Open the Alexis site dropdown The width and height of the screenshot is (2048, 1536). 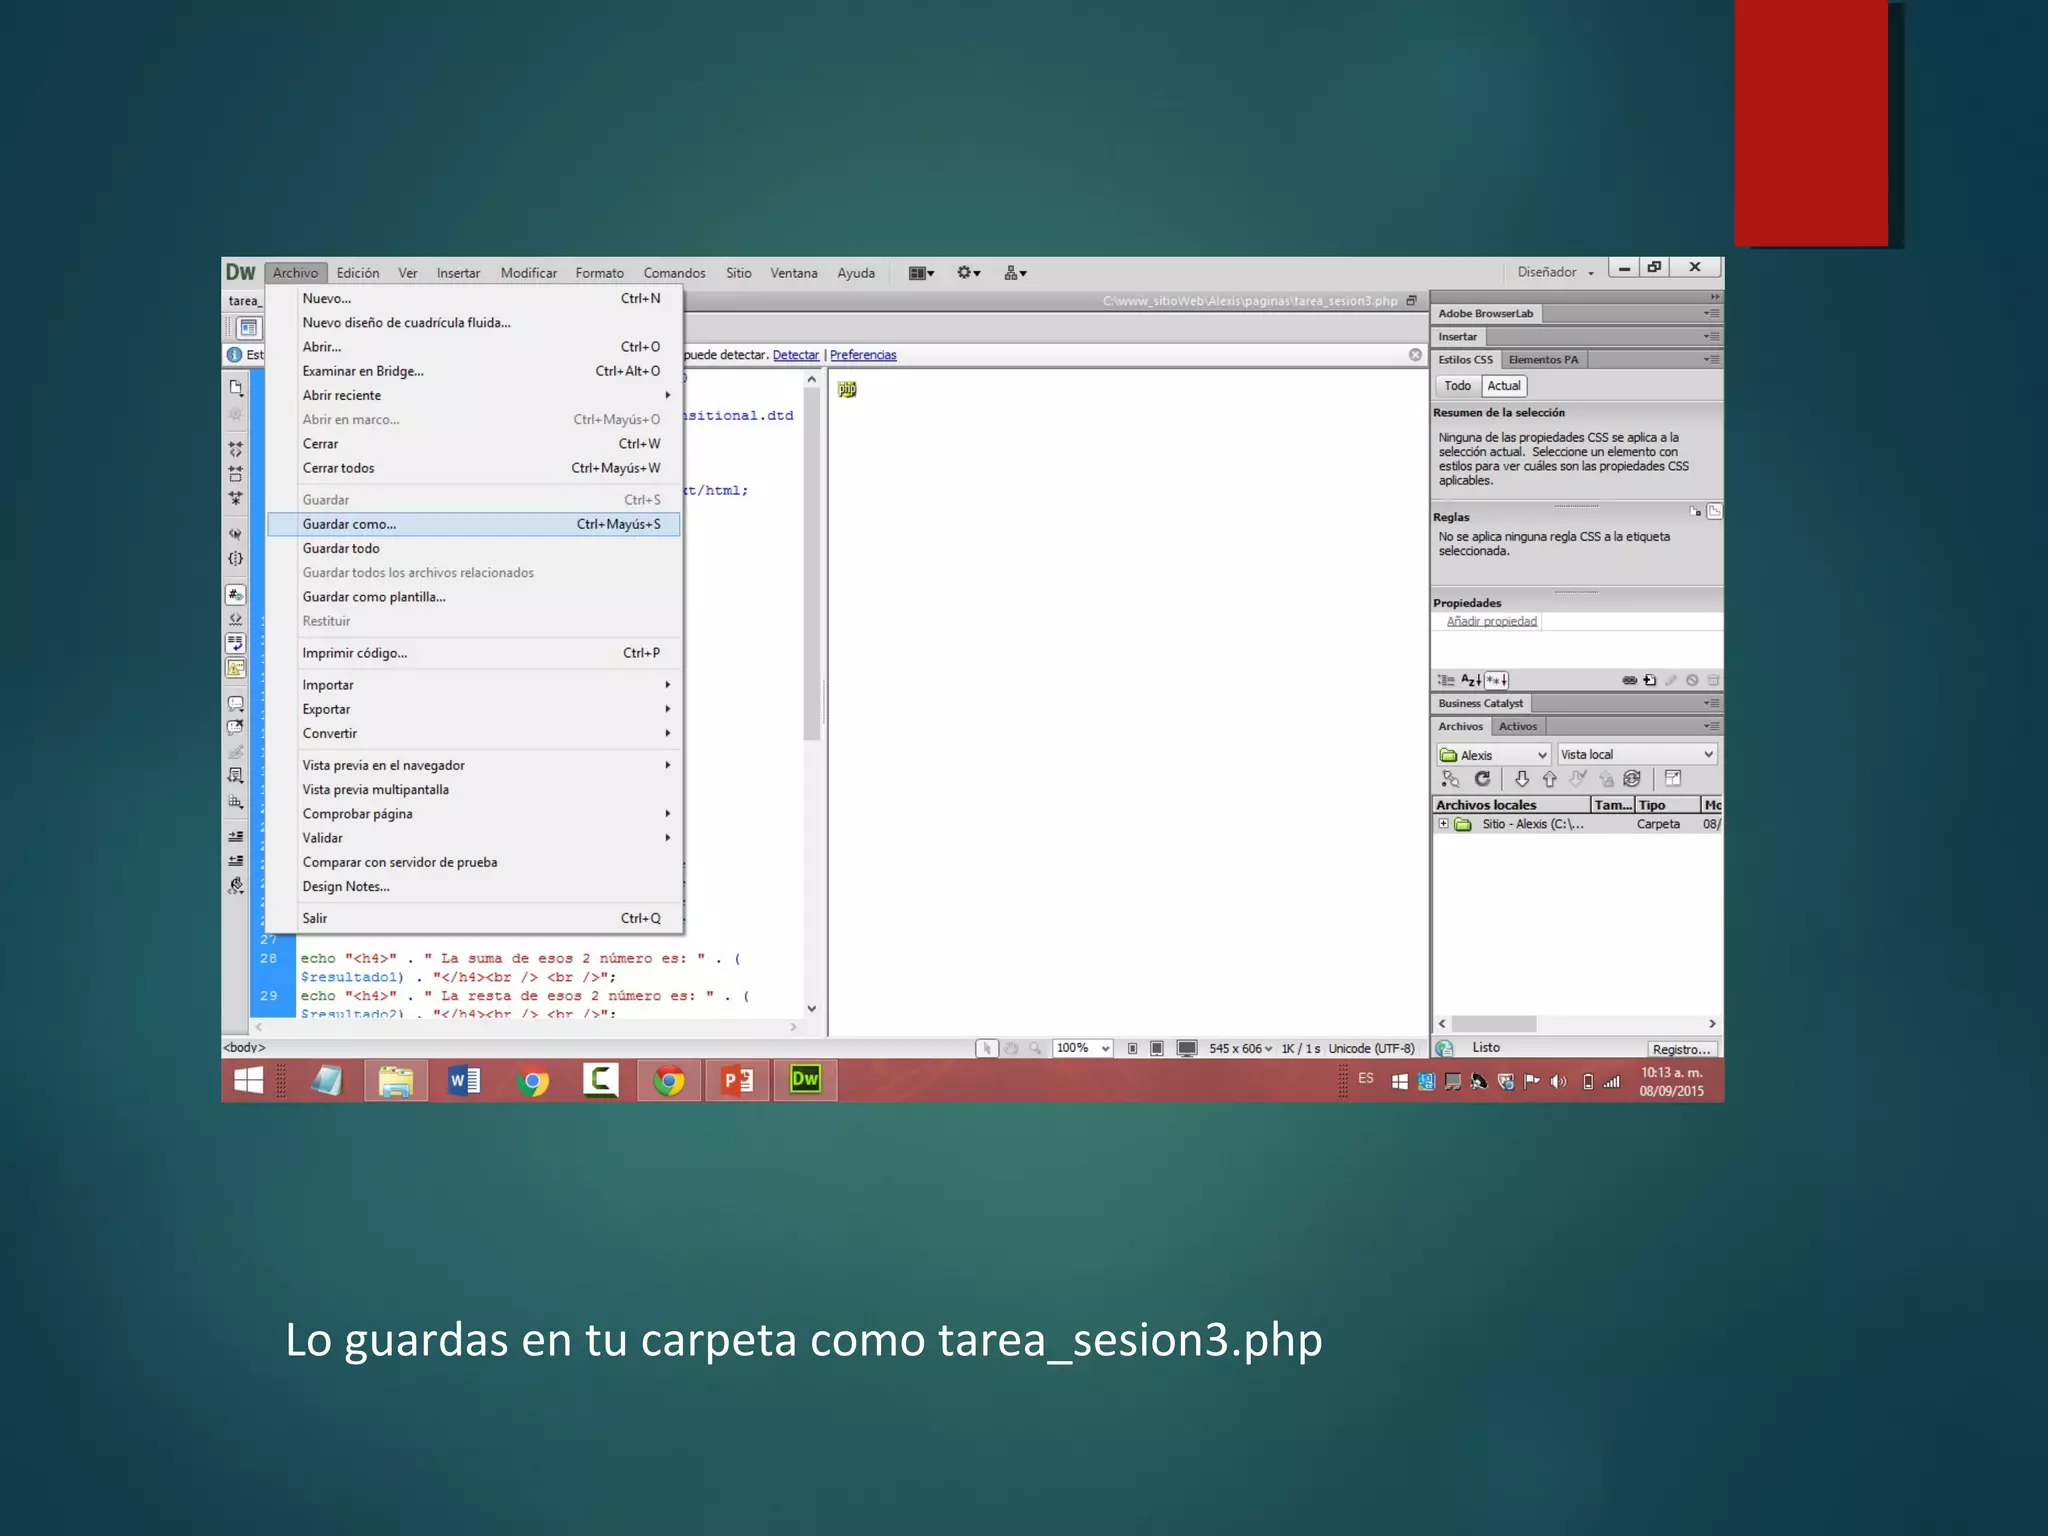pyautogui.click(x=1493, y=755)
